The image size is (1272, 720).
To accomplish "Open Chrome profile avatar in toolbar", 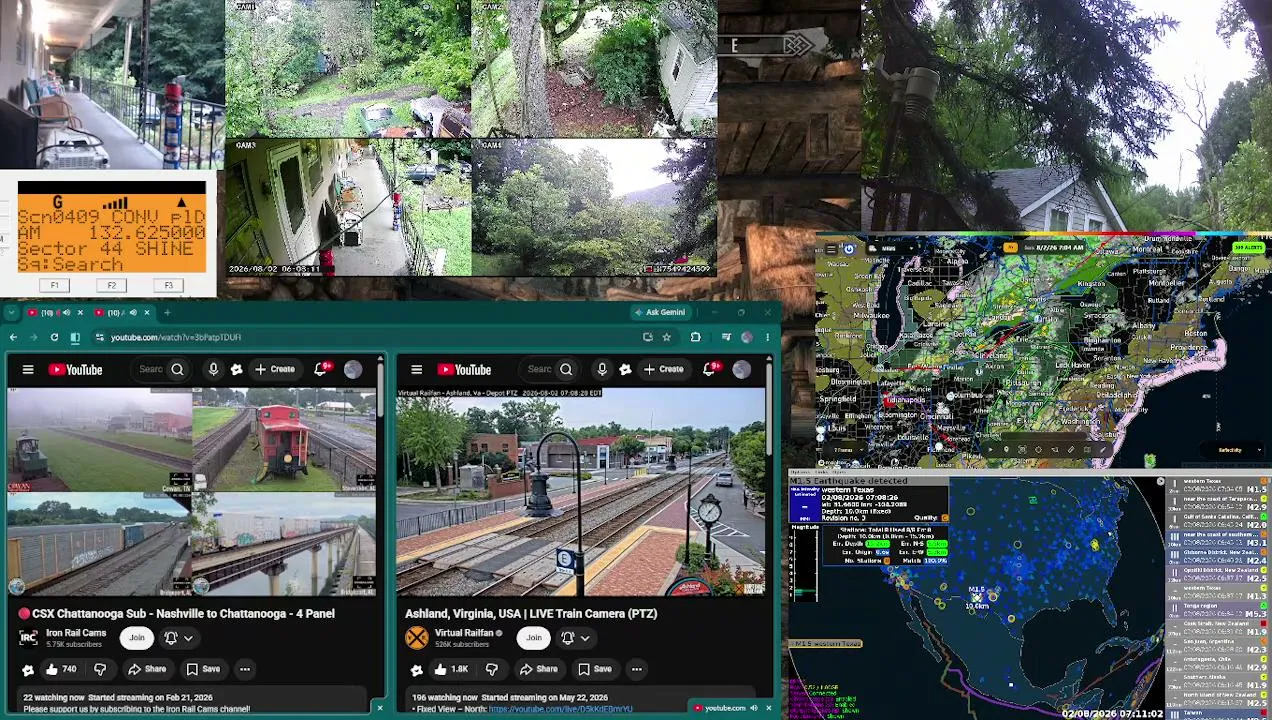I will (747, 337).
